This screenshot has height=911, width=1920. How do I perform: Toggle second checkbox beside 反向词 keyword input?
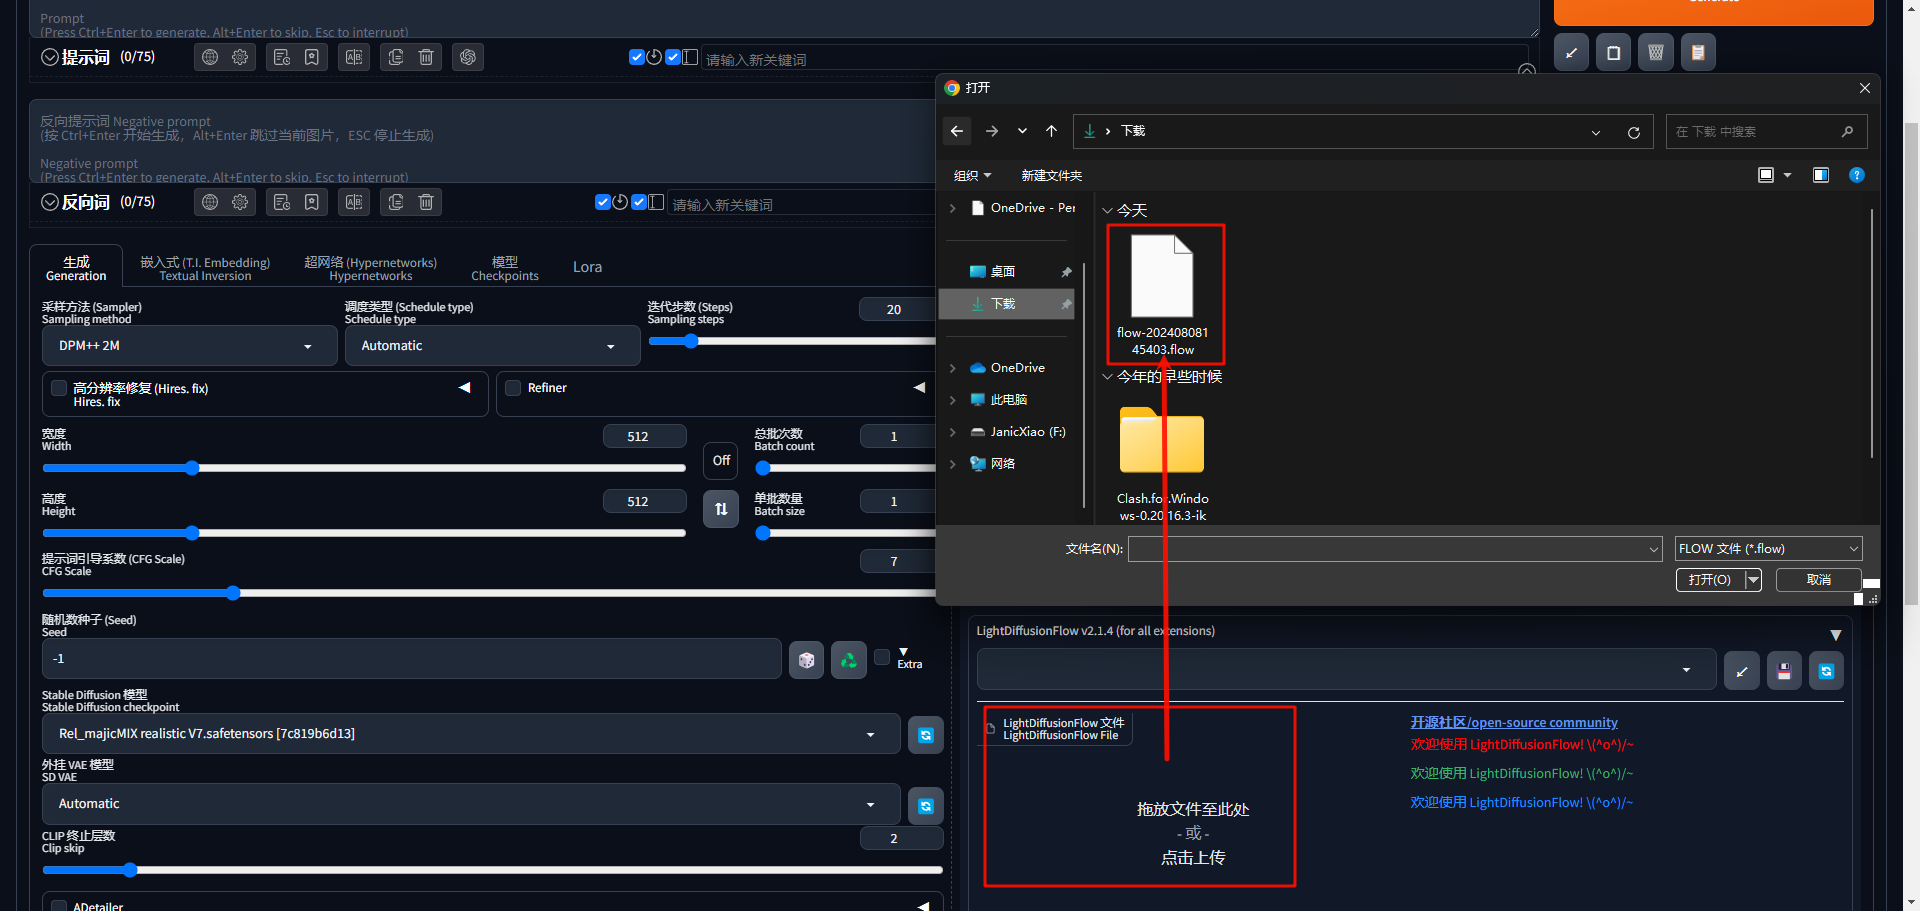[639, 202]
